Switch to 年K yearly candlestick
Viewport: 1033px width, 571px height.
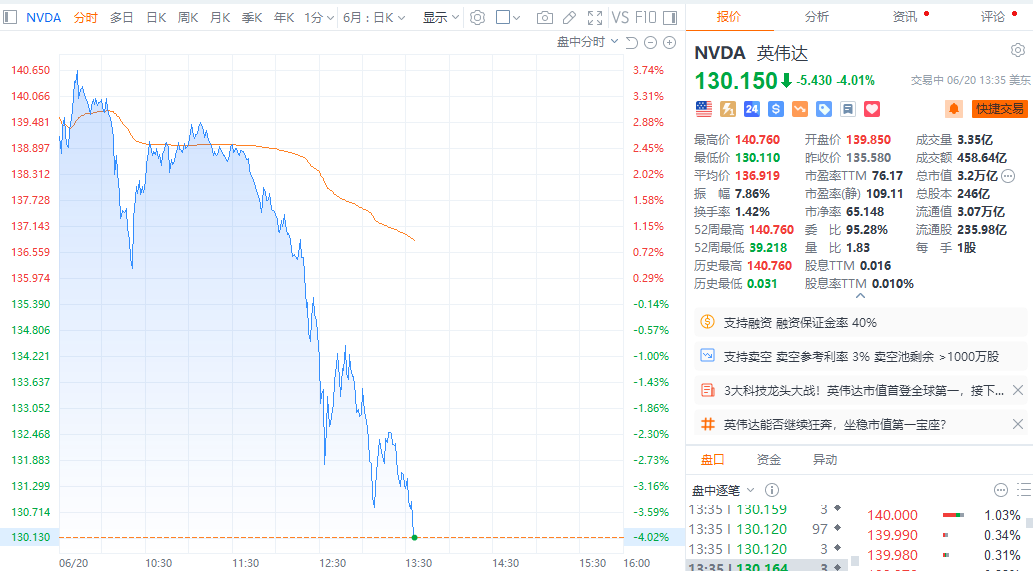tap(284, 18)
